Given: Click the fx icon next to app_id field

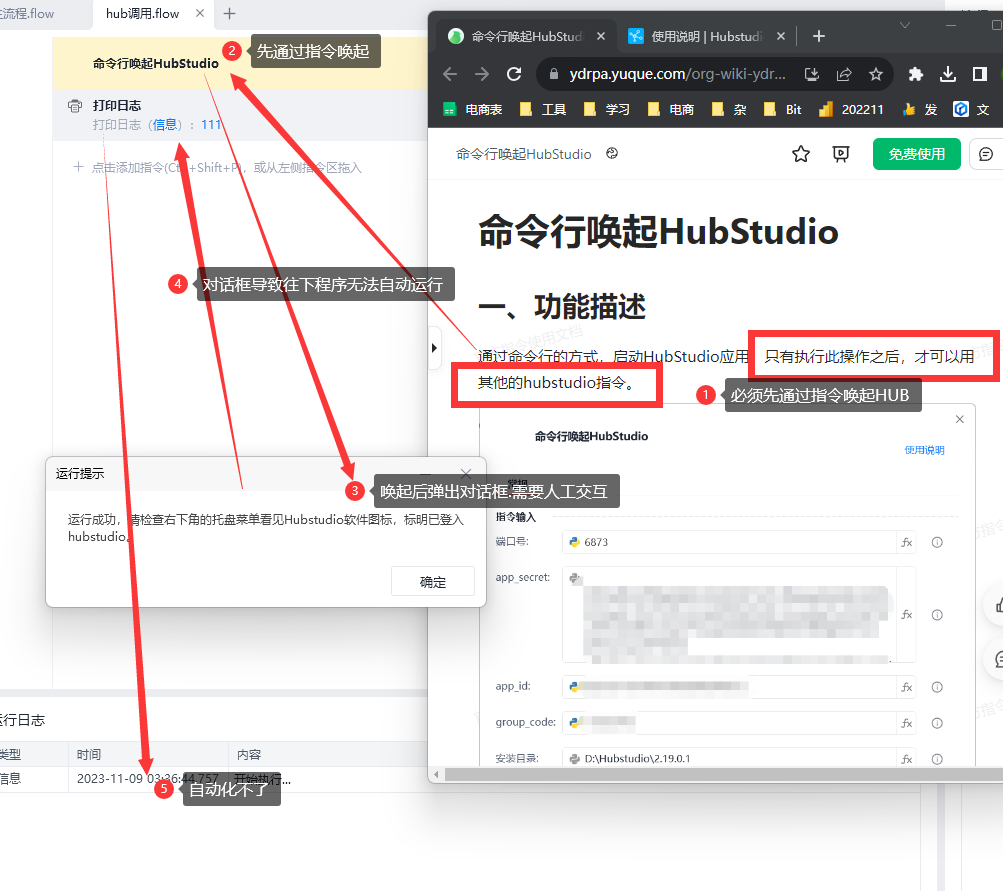Looking at the screenshot, I should pos(906,687).
